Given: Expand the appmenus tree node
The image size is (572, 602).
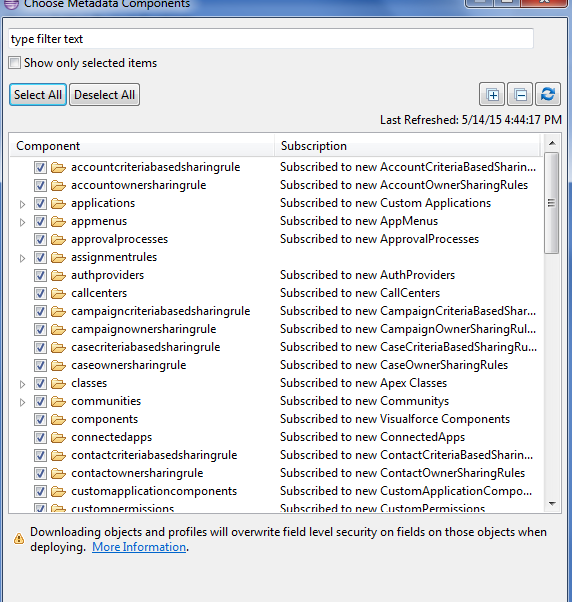Looking at the screenshot, I should [22, 222].
